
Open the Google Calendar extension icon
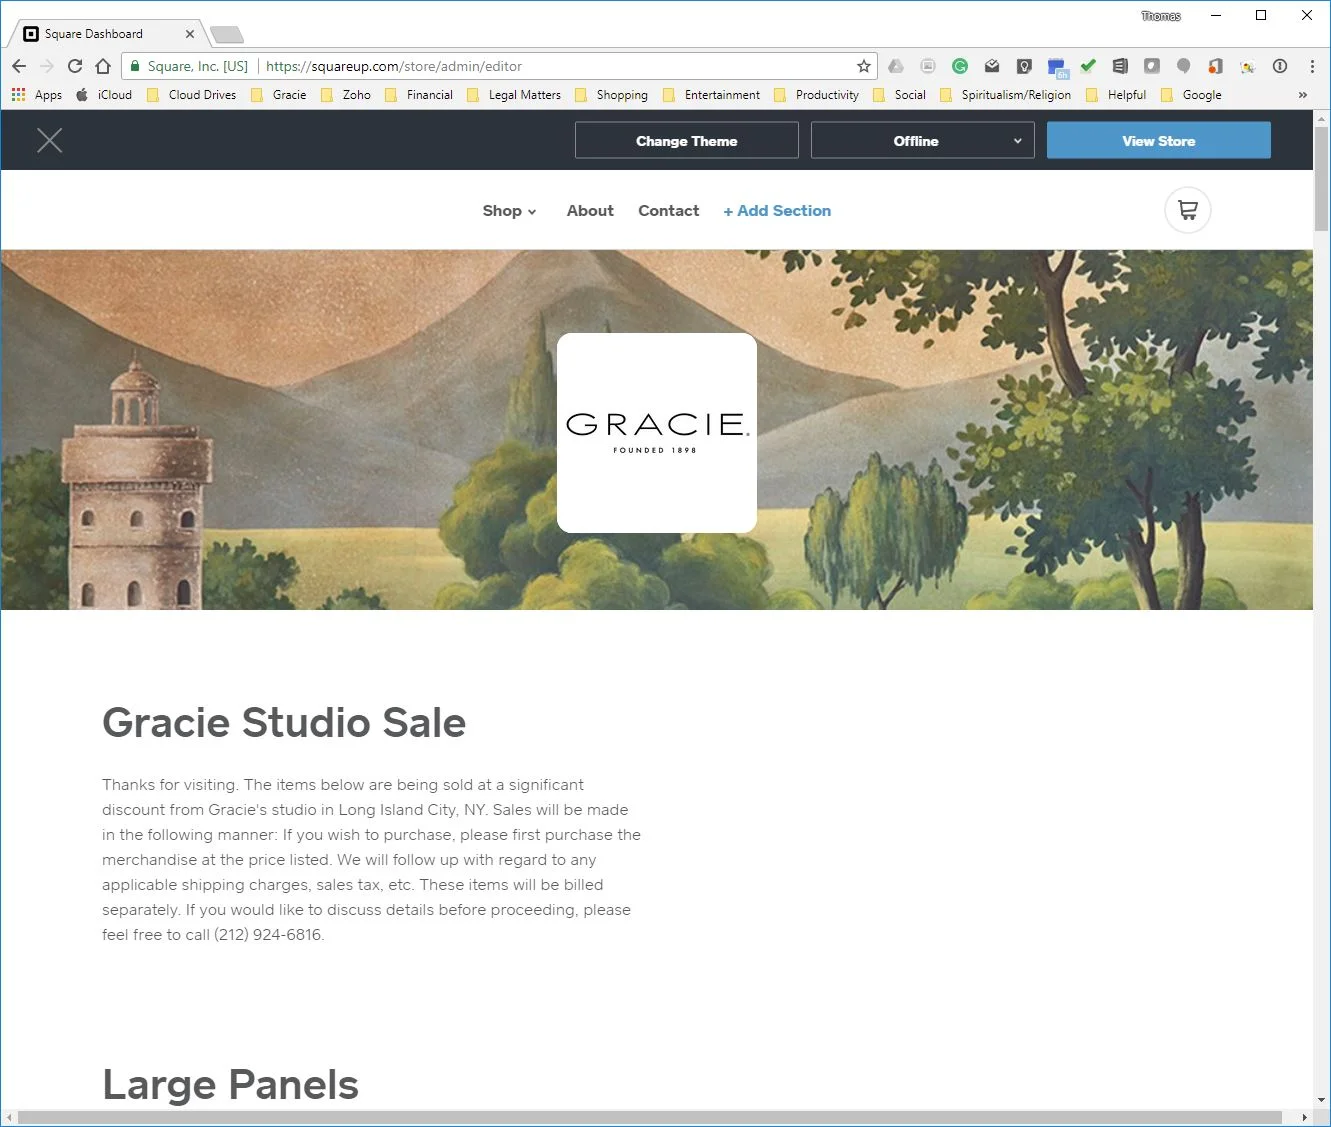tap(1058, 67)
